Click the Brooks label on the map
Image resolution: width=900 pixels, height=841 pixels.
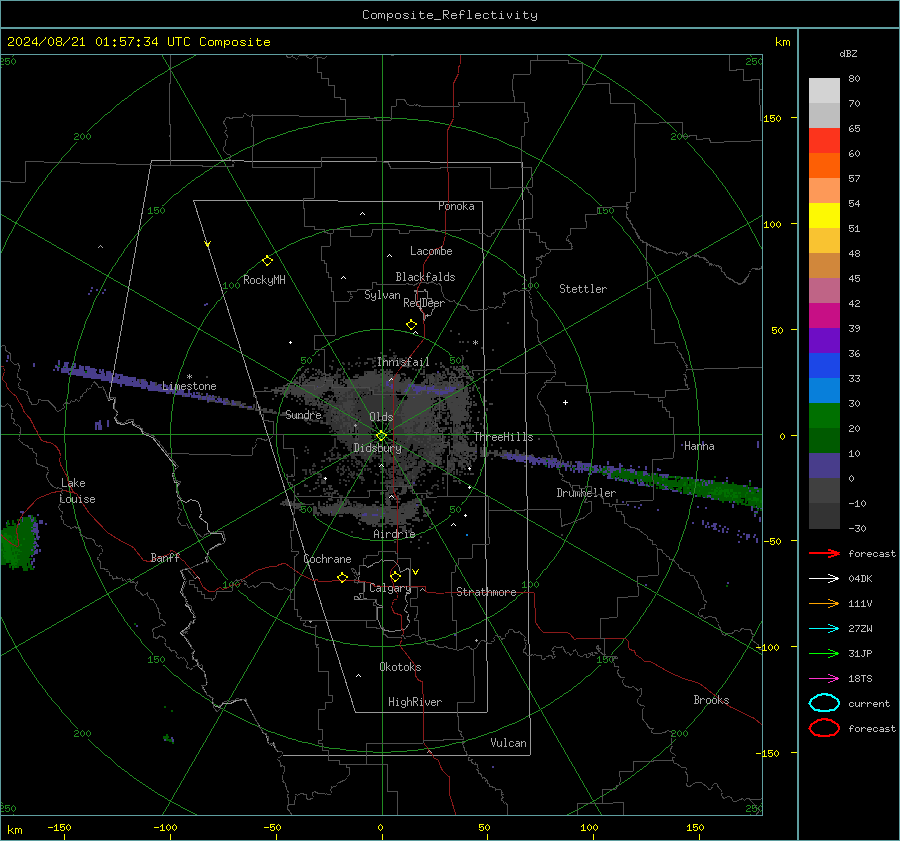711,700
